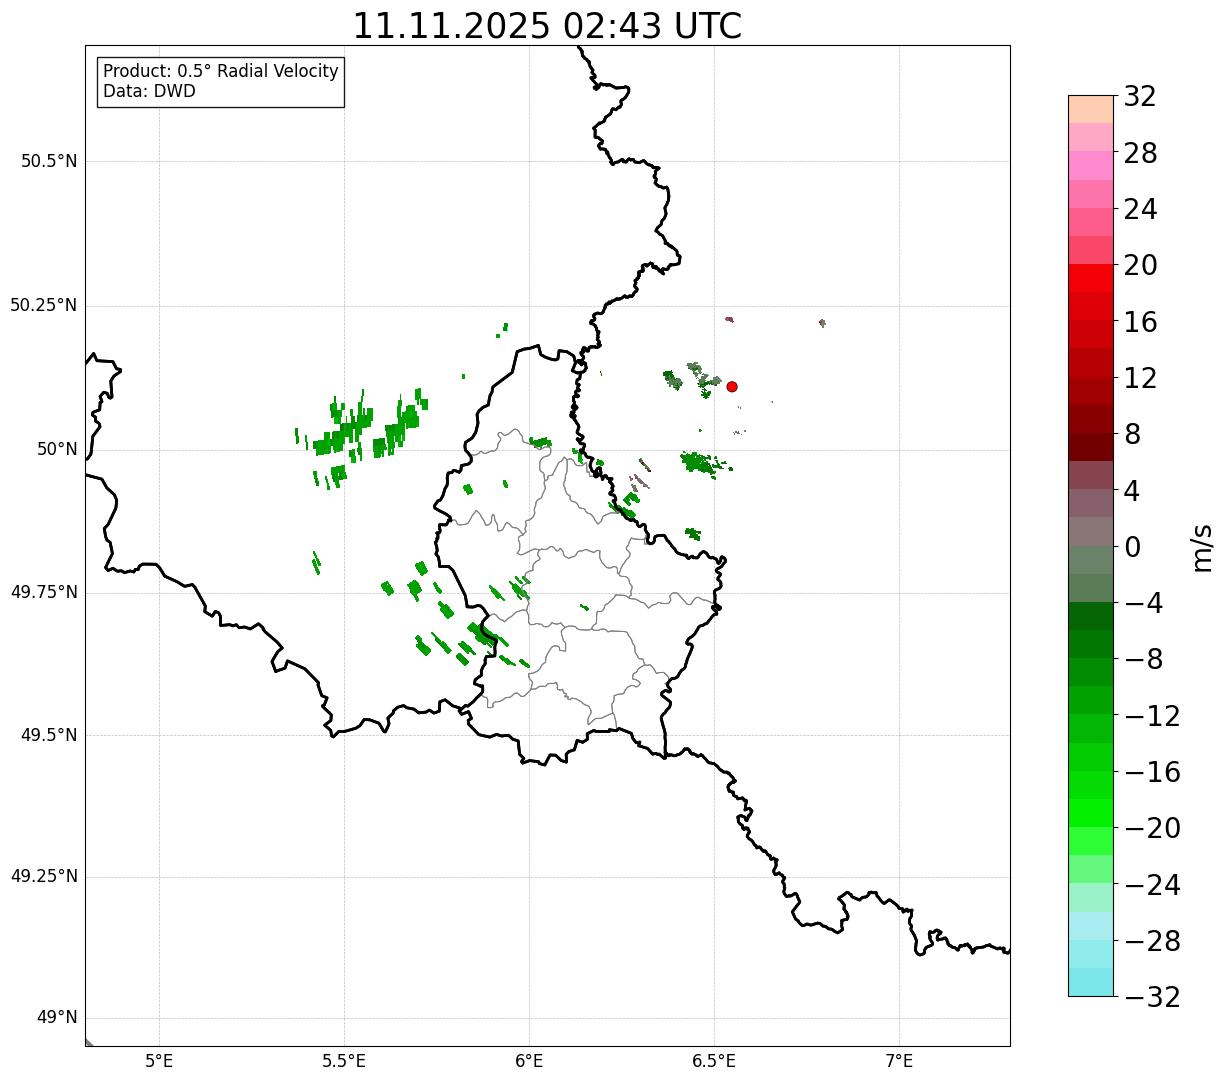Click the colorbar tick value 28
1225x1081 pixels.
point(1140,153)
